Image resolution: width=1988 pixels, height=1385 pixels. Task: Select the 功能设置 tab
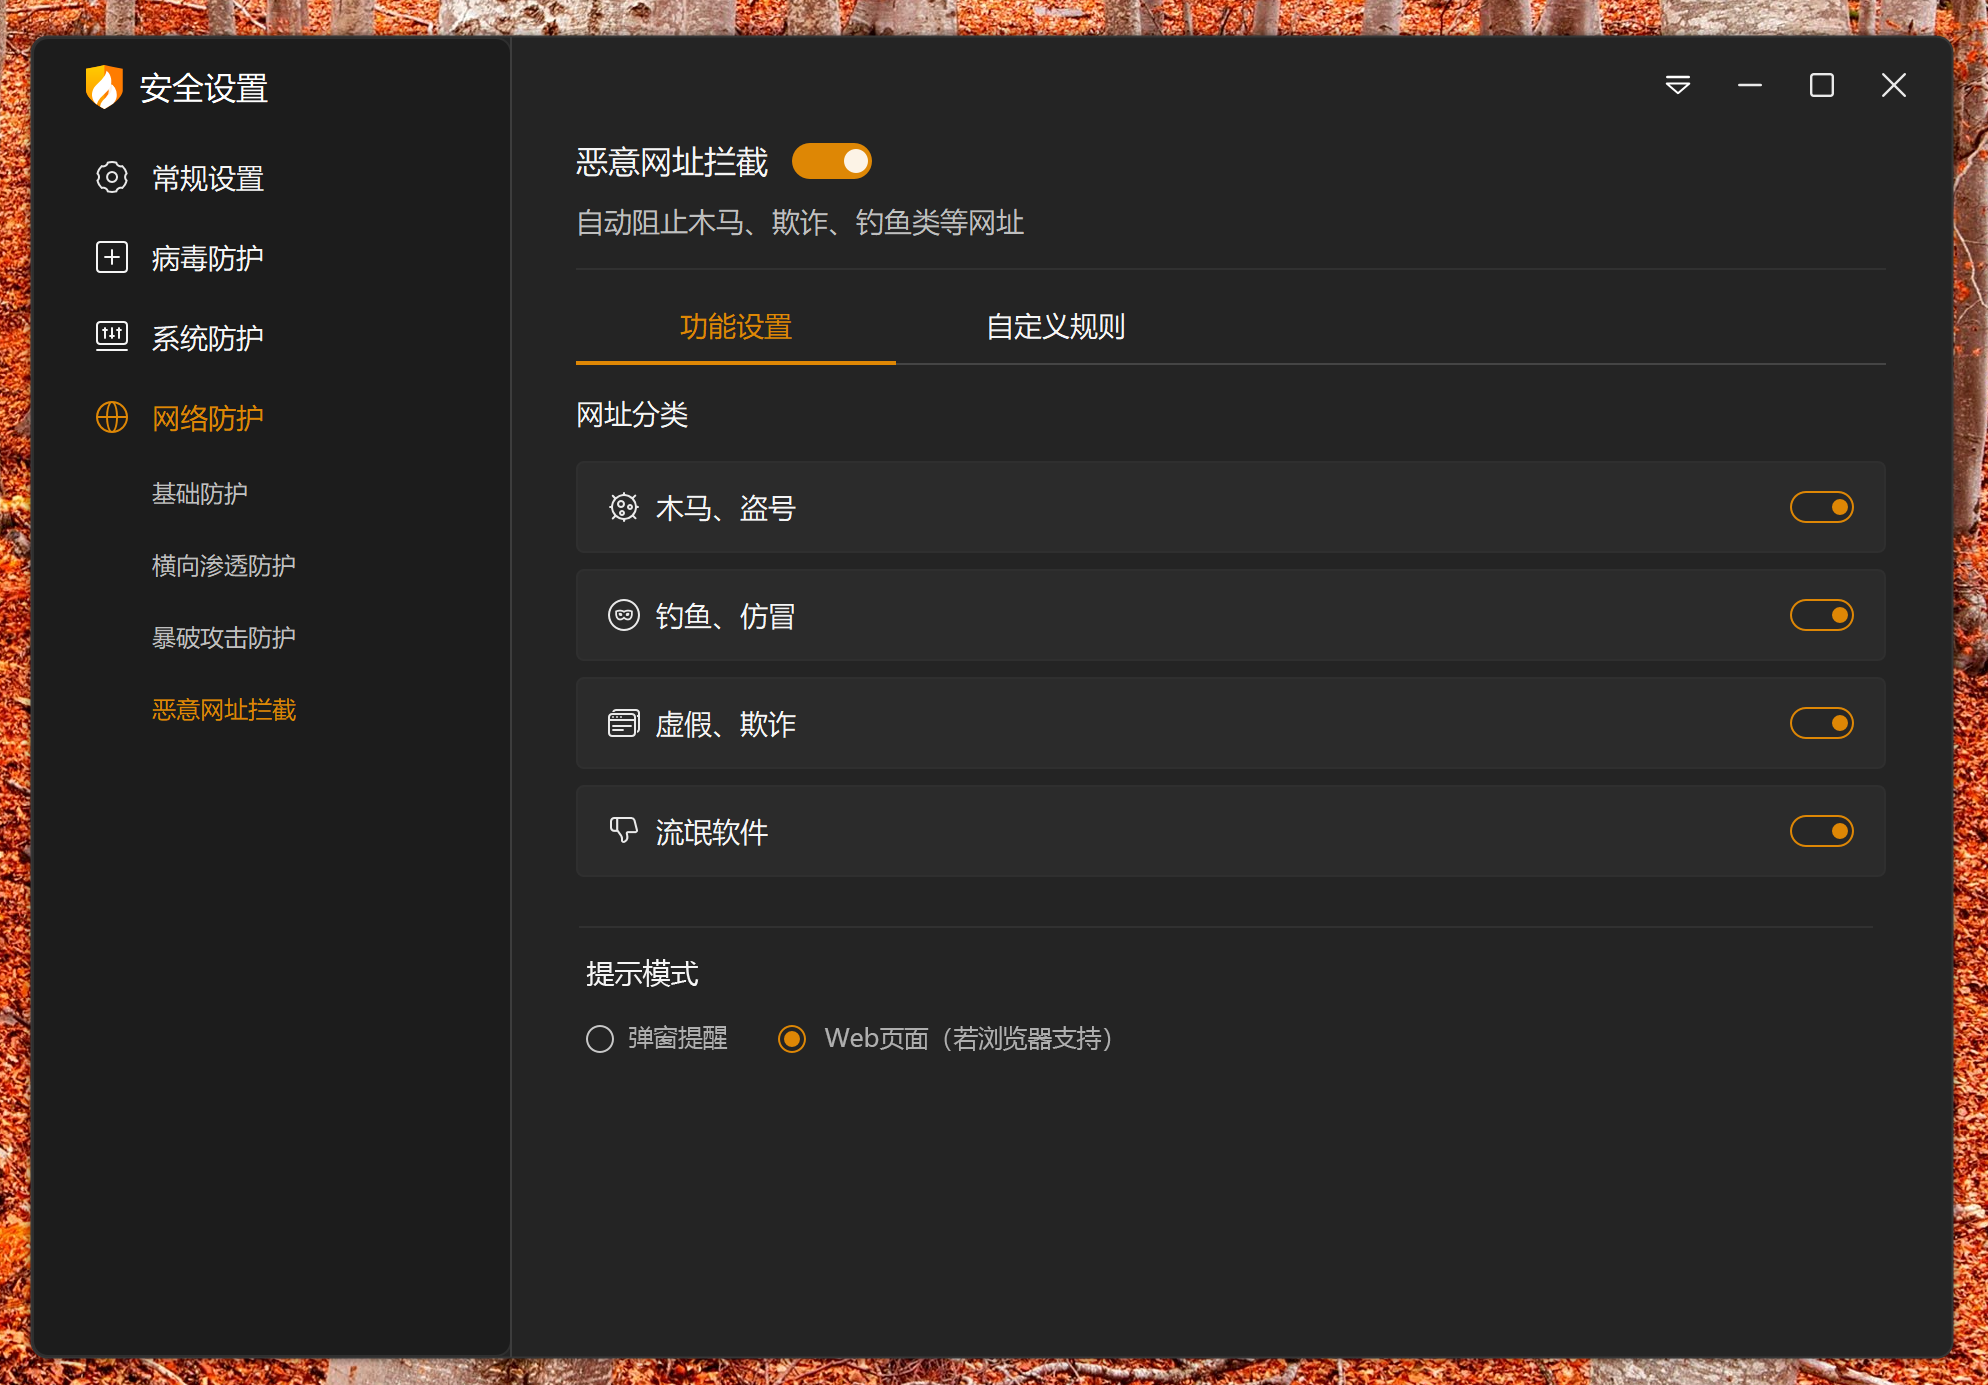(x=734, y=327)
